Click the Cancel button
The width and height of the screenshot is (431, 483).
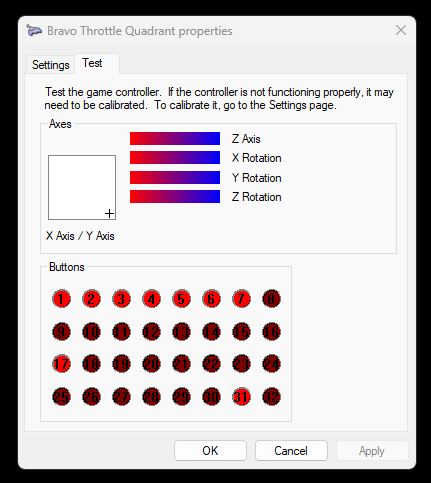291,451
